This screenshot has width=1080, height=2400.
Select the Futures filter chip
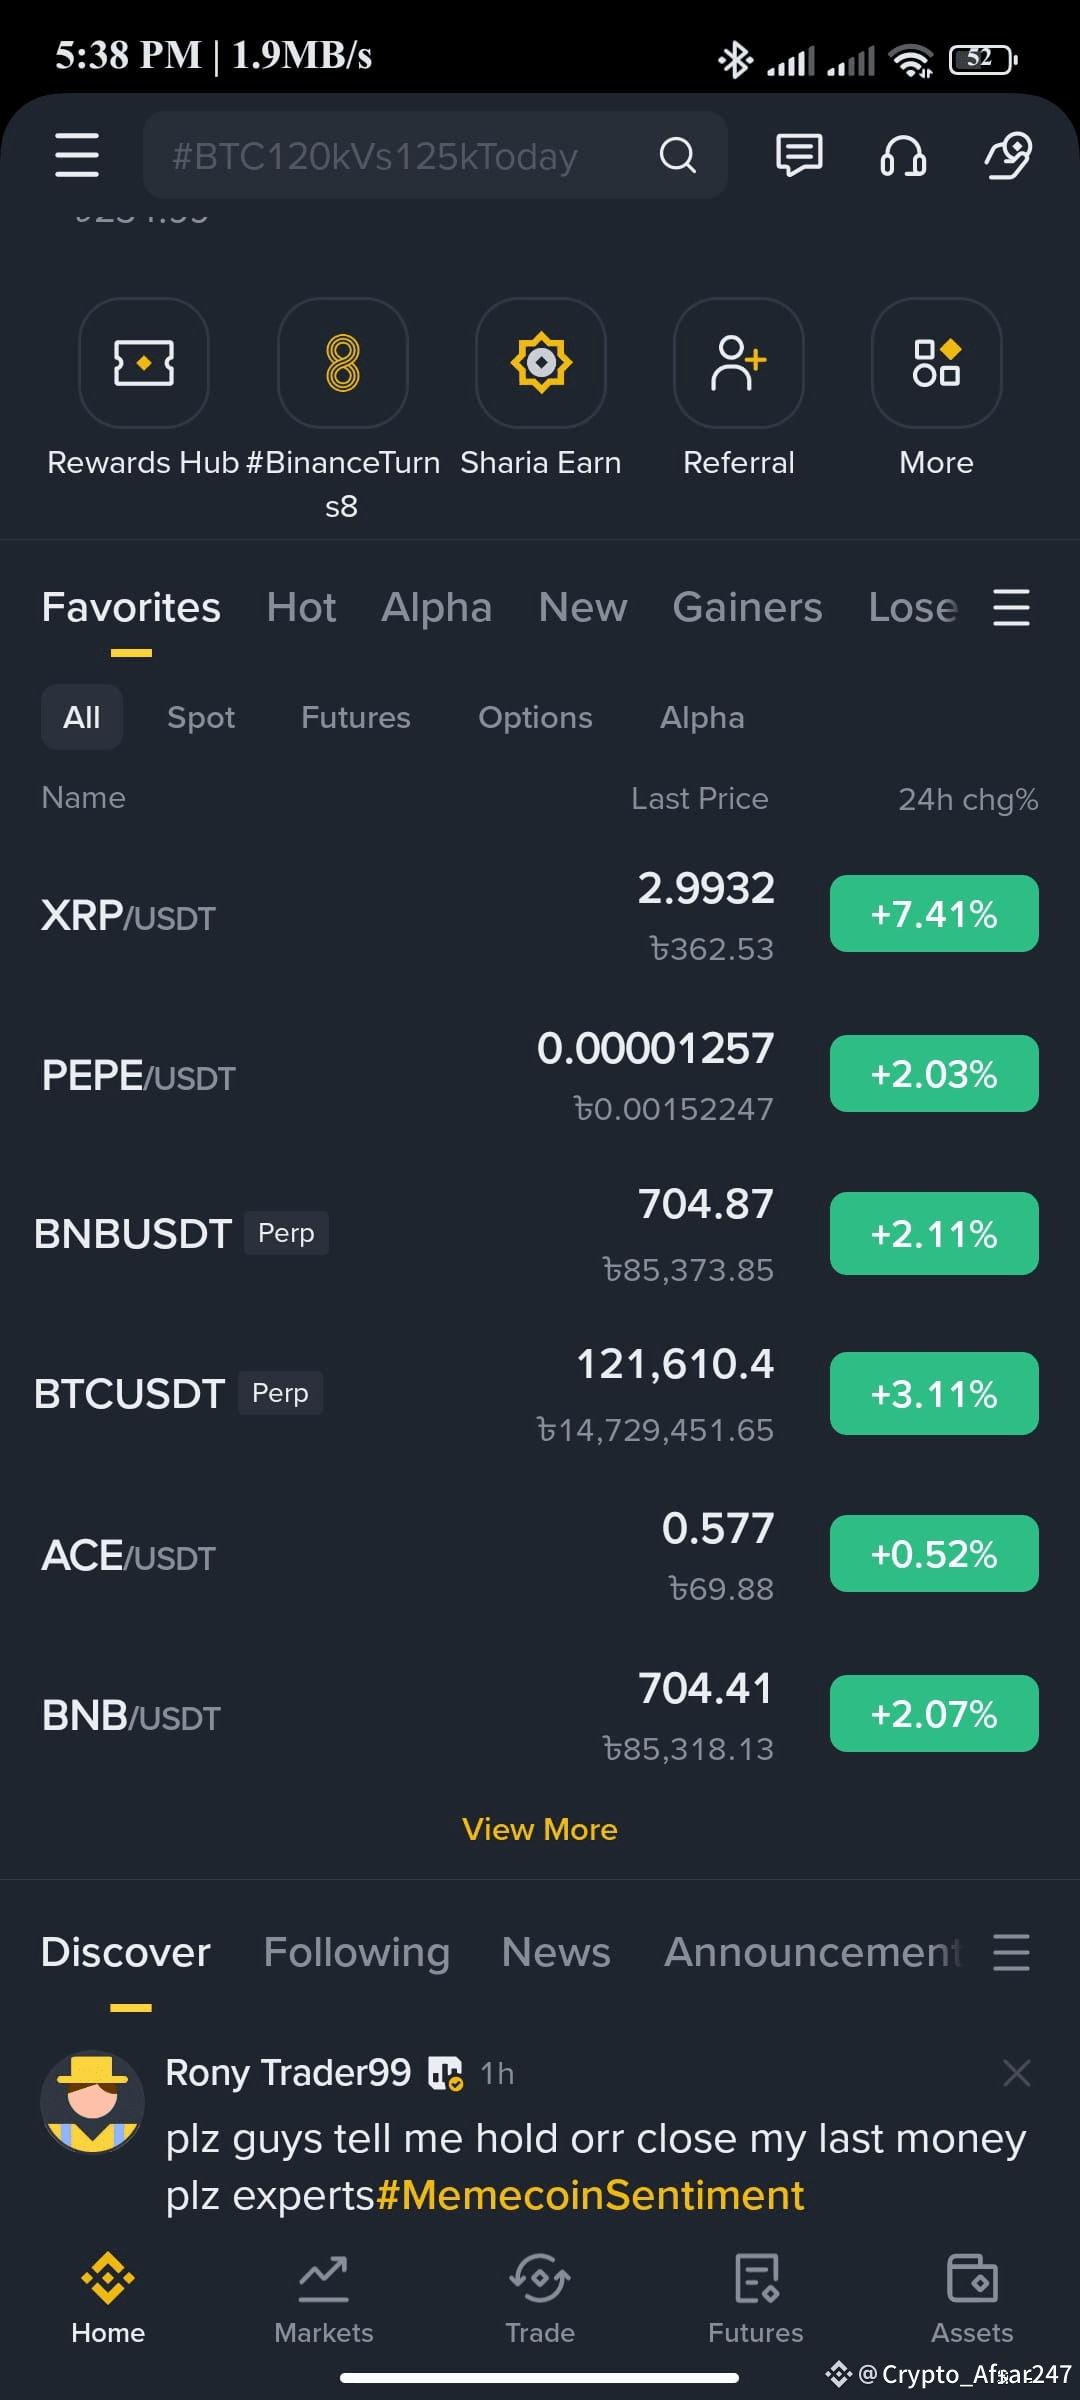tap(356, 717)
